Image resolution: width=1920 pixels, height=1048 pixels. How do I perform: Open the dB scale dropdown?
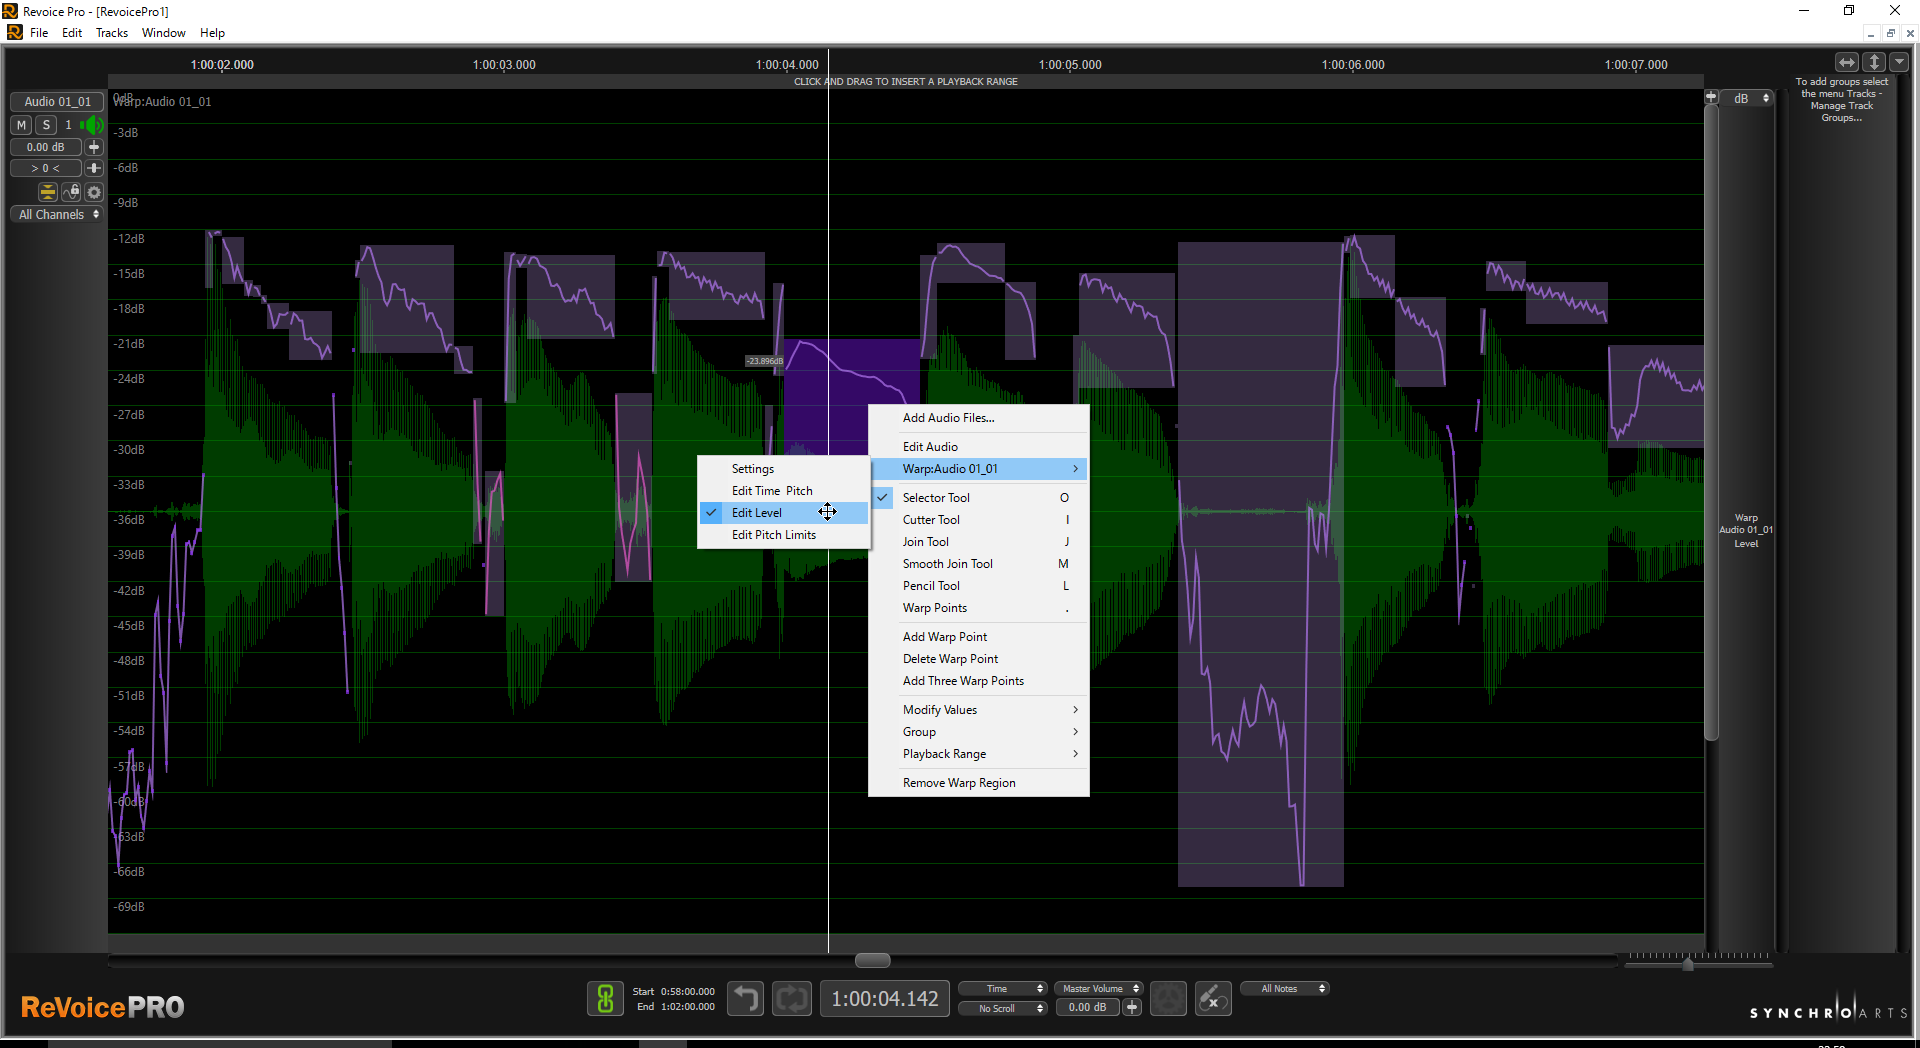pyautogui.click(x=1748, y=98)
